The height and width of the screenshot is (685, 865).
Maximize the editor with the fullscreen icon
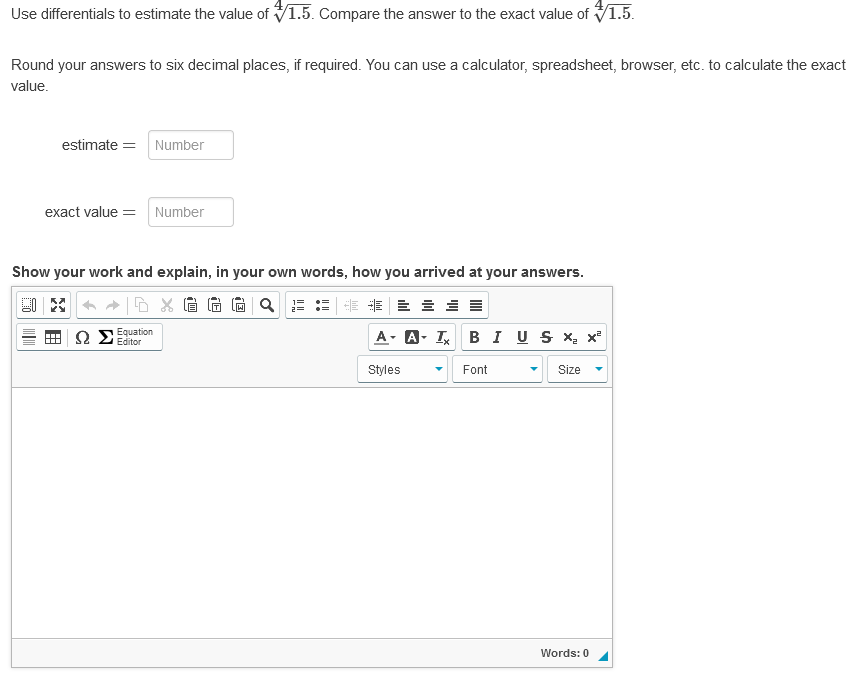click(58, 305)
